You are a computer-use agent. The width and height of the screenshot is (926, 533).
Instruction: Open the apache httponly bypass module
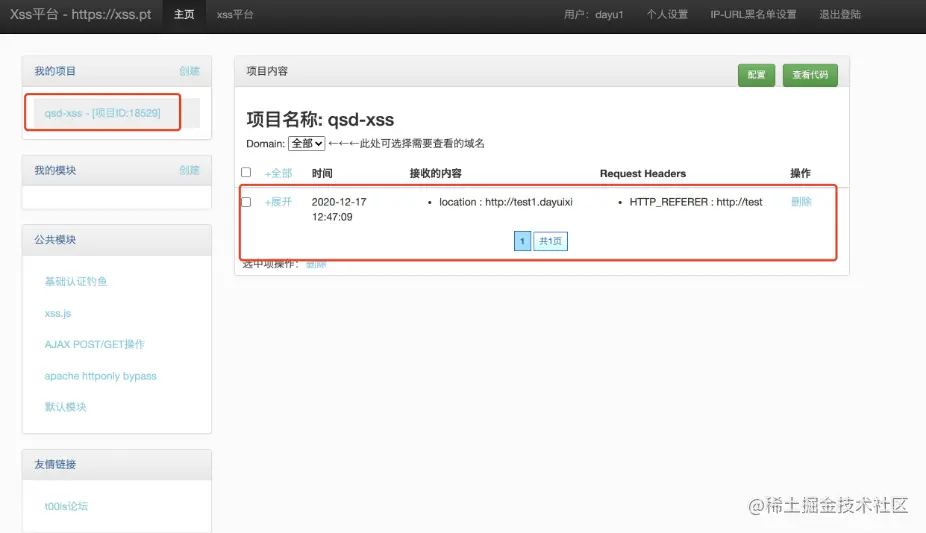pos(100,376)
